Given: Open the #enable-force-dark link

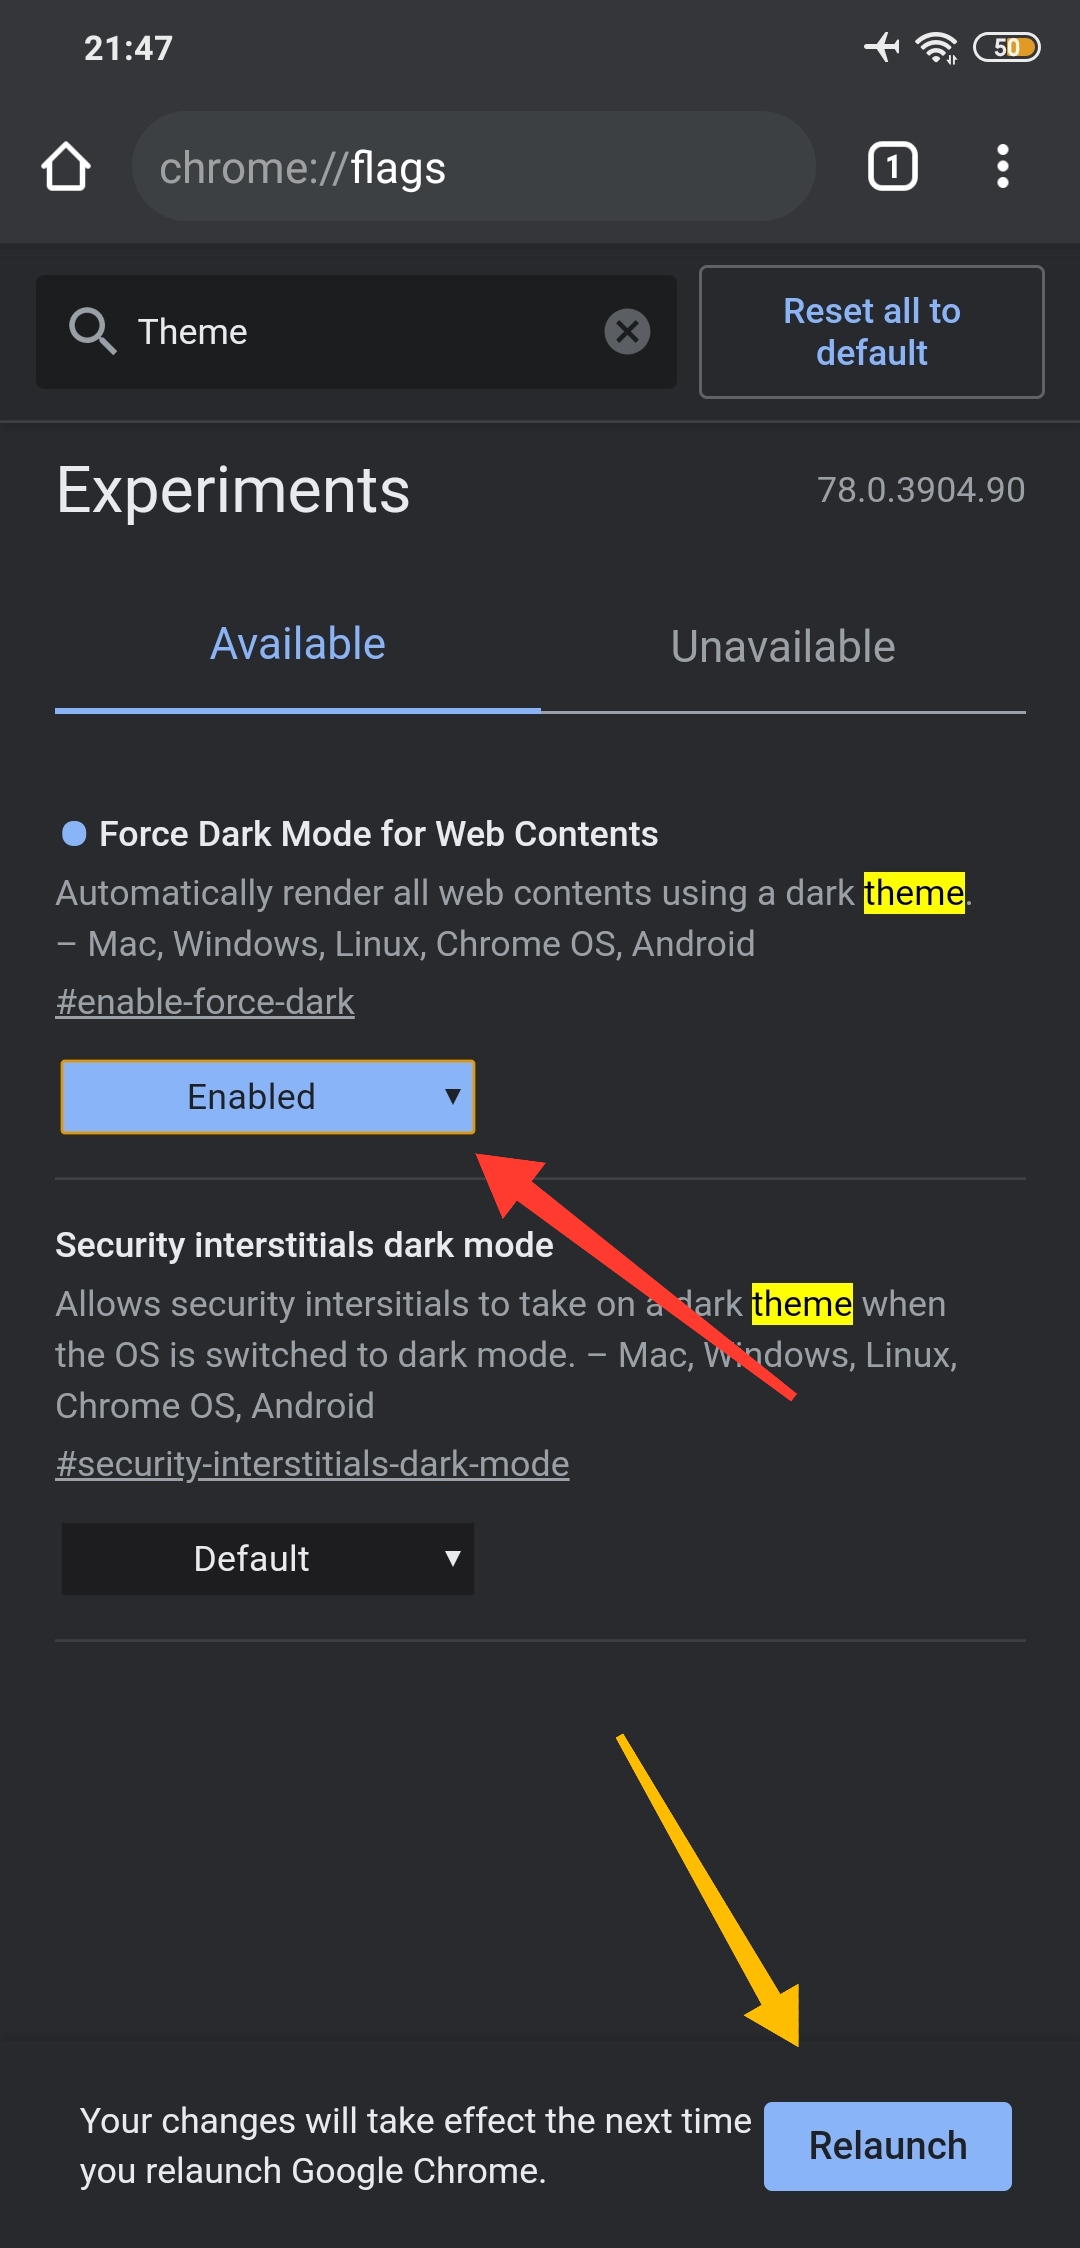Looking at the screenshot, I should click(205, 1002).
